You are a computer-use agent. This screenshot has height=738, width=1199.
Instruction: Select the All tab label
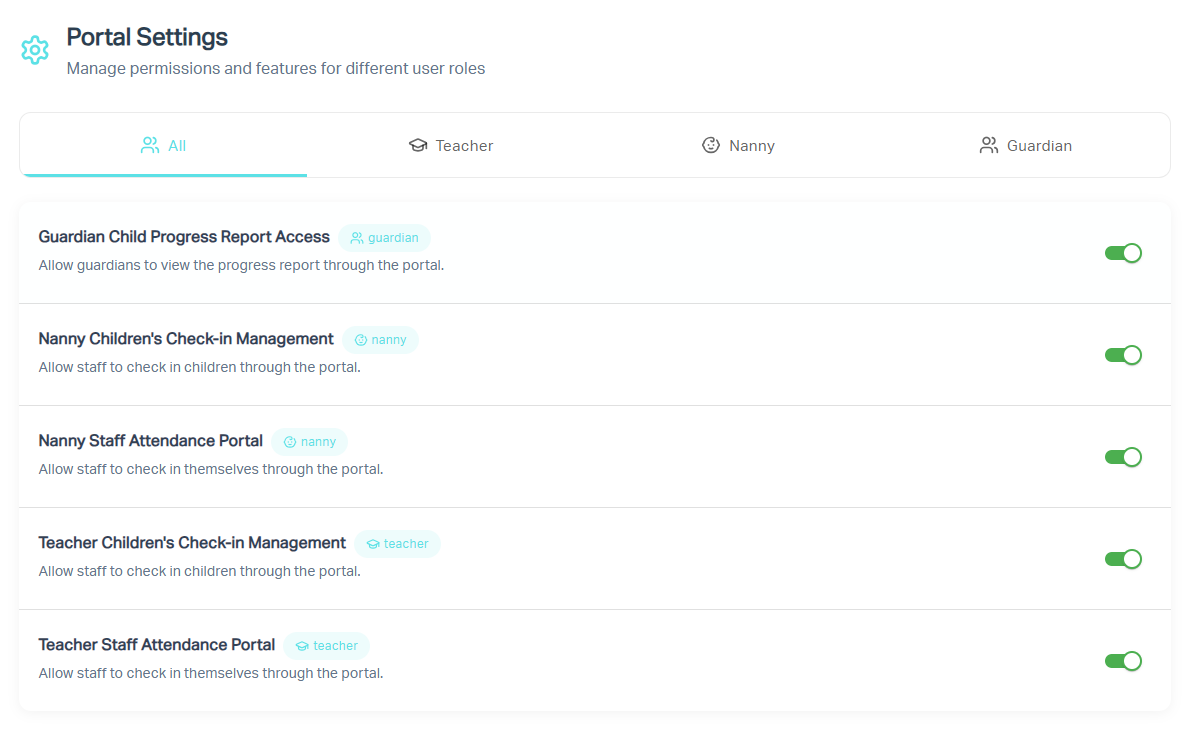coord(177,146)
